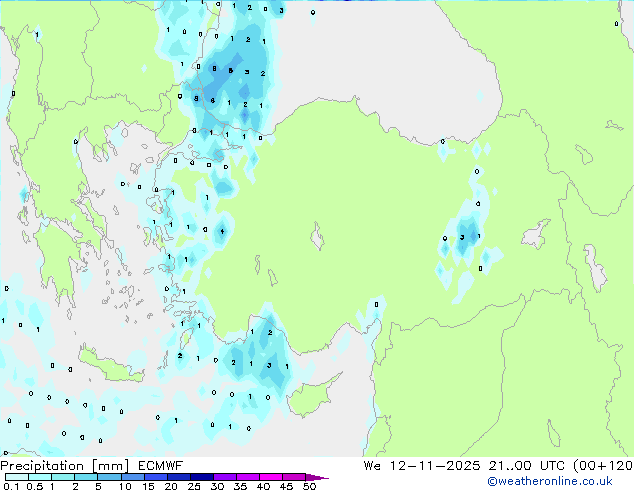Click the legend label "45"
The image size is (634, 490).
[x=286, y=486]
